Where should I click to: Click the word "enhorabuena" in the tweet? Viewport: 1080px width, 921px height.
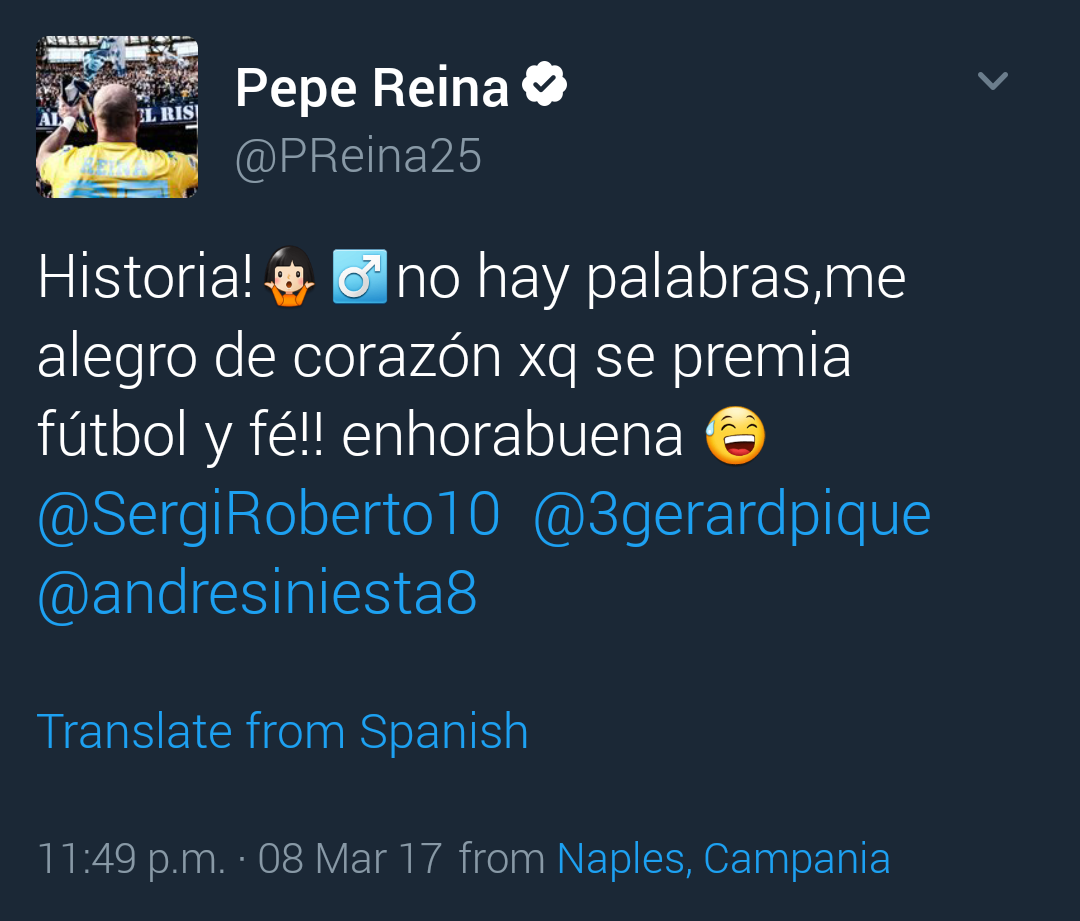512,437
